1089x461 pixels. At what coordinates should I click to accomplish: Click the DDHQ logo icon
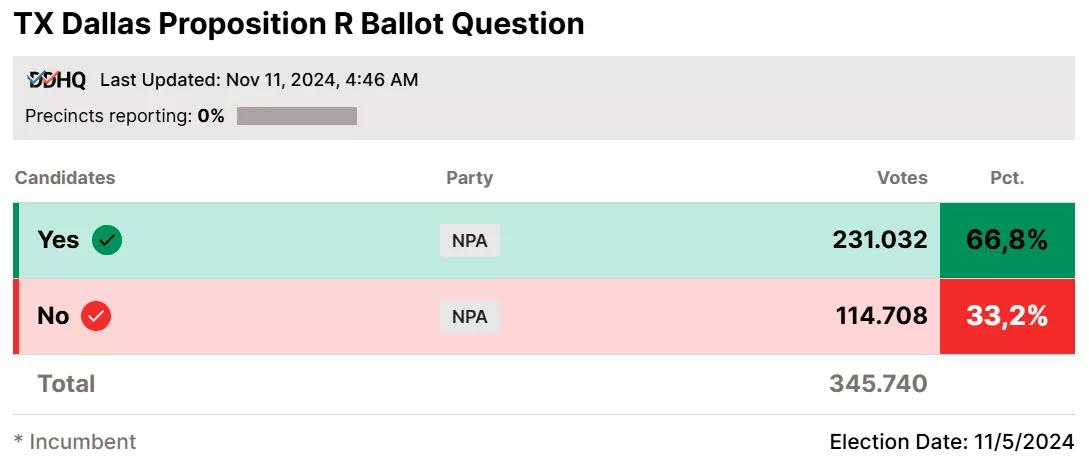[x=56, y=80]
